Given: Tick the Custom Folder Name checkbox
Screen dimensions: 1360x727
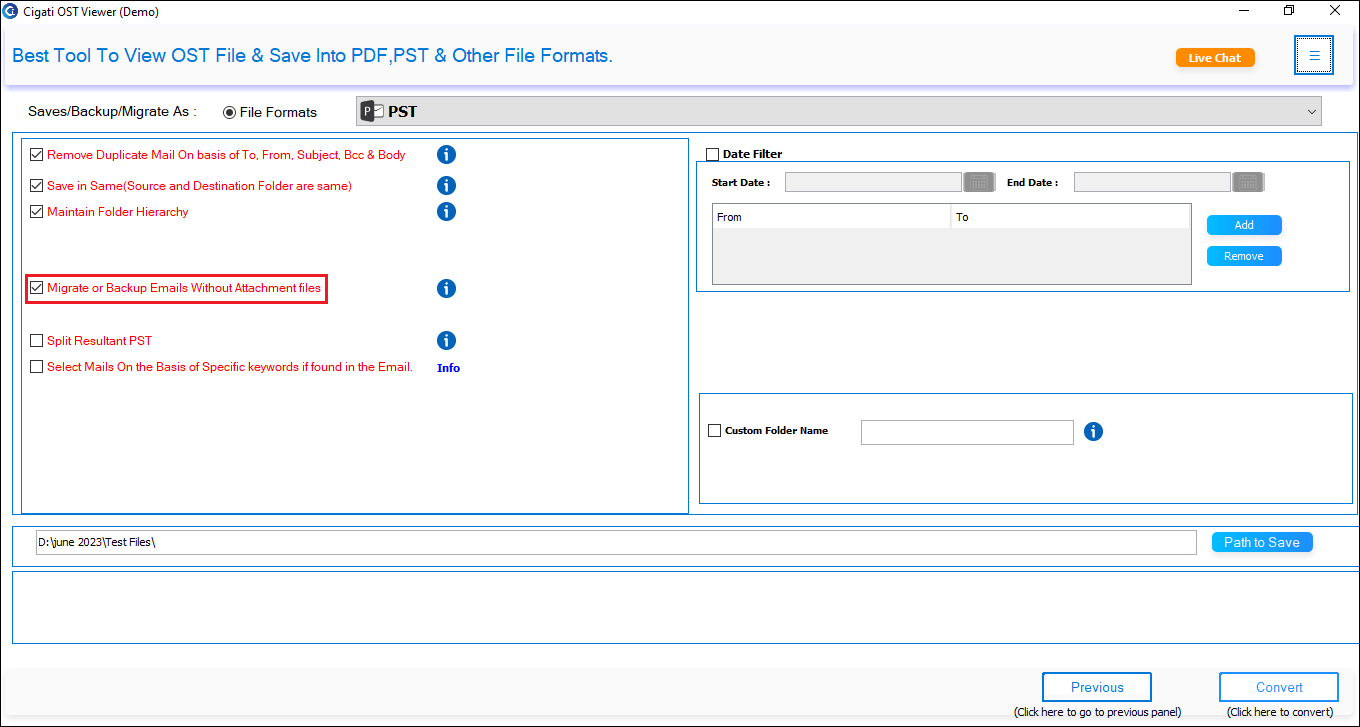Looking at the screenshot, I should point(714,431).
